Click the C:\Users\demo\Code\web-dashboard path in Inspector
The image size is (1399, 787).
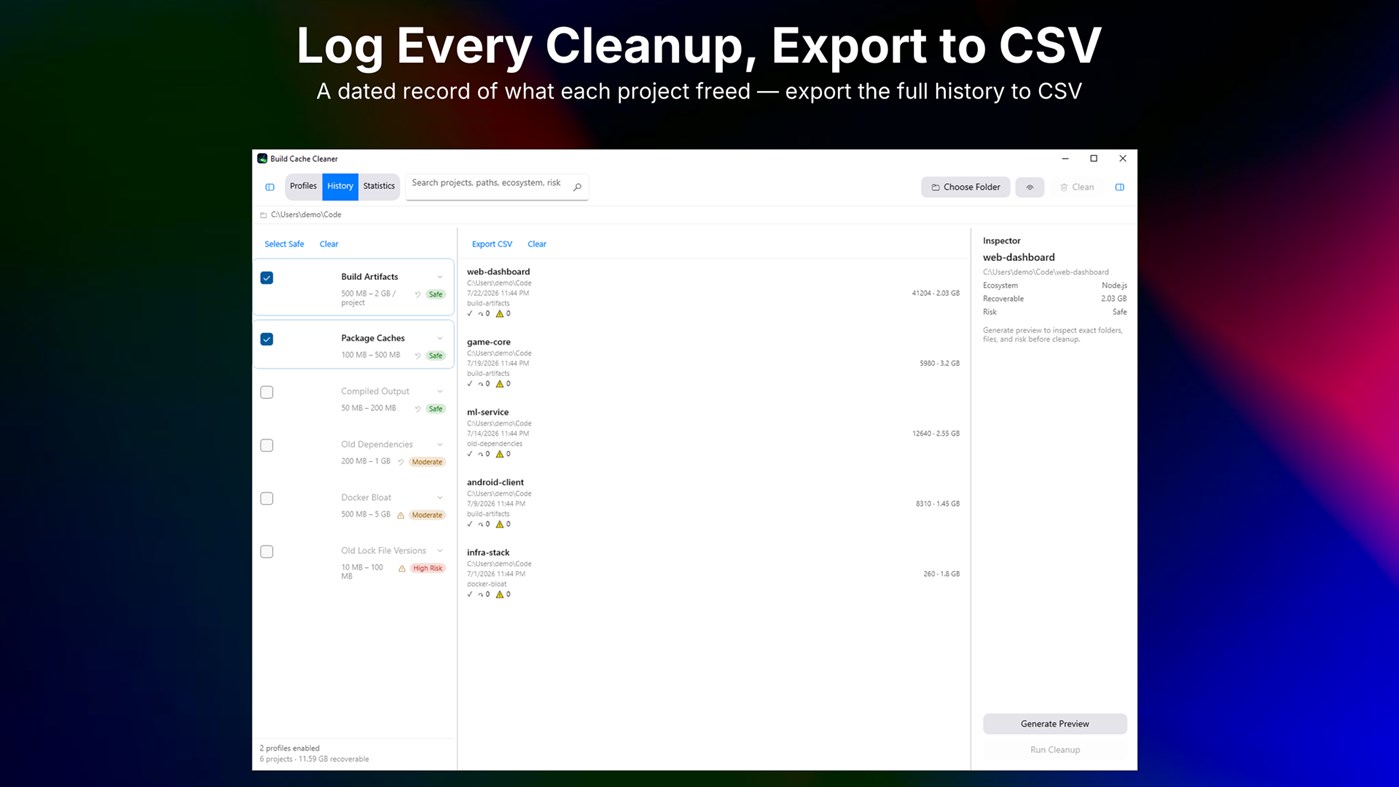tap(1046, 272)
